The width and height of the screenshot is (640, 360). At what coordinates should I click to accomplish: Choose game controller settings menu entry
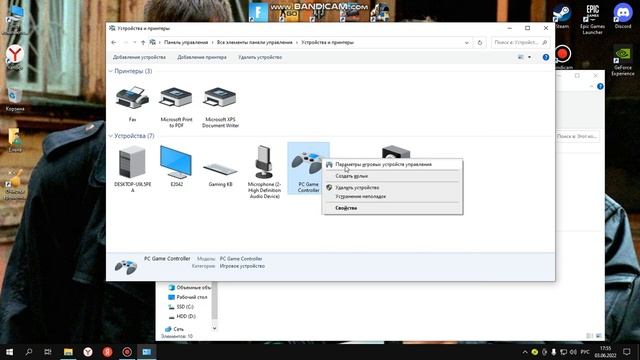pos(392,164)
